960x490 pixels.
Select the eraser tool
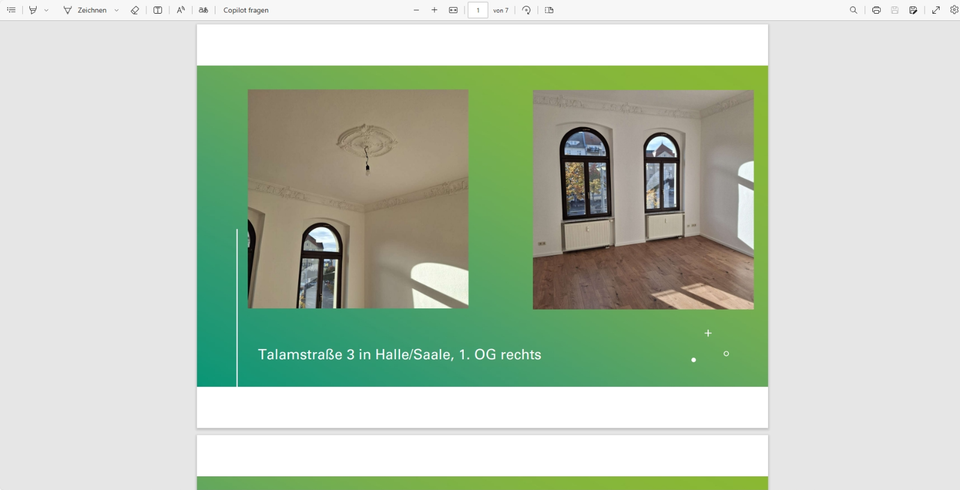(x=135, y=10)
